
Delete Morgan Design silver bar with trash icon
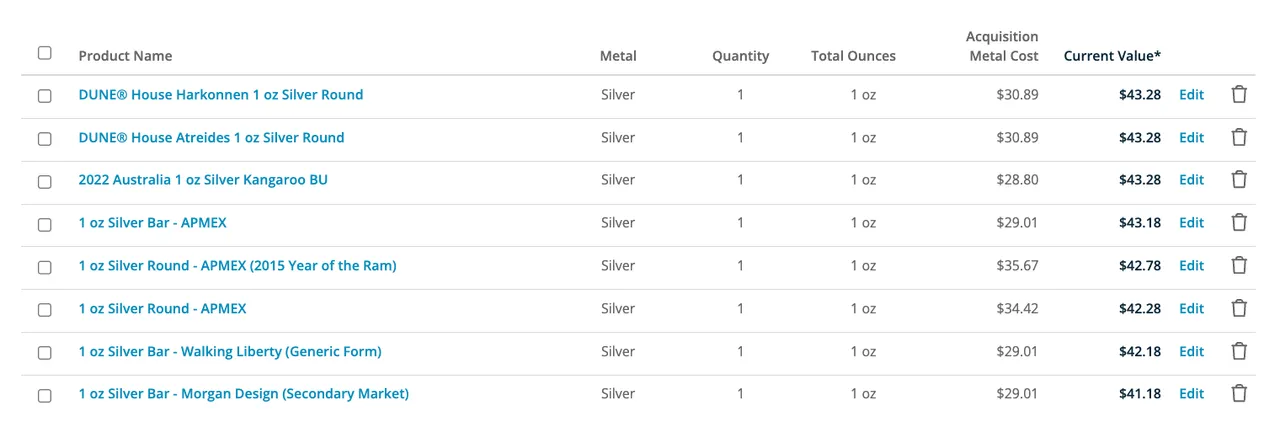pos(1239,394)
